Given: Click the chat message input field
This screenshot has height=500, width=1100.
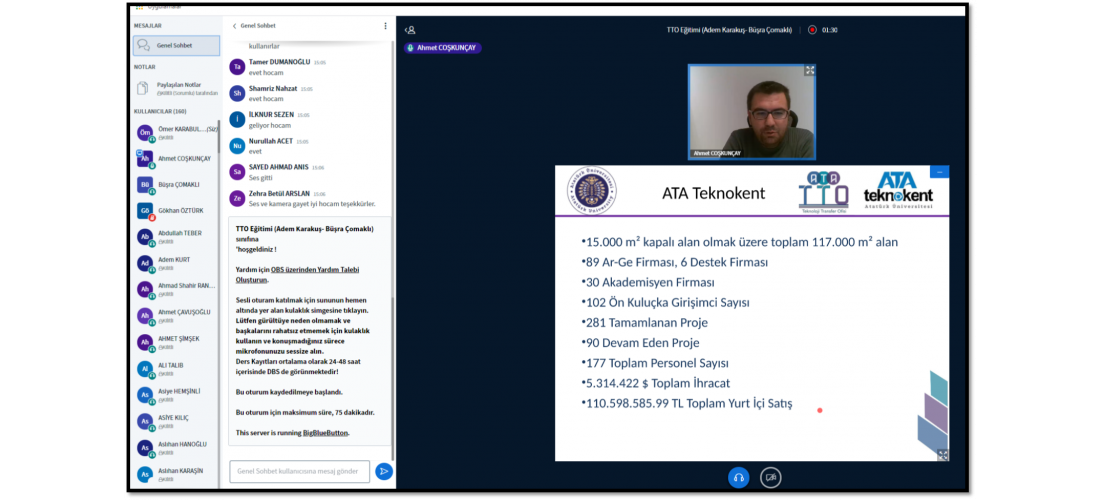Looking at the screenshot, I should (x=299, y=471).
